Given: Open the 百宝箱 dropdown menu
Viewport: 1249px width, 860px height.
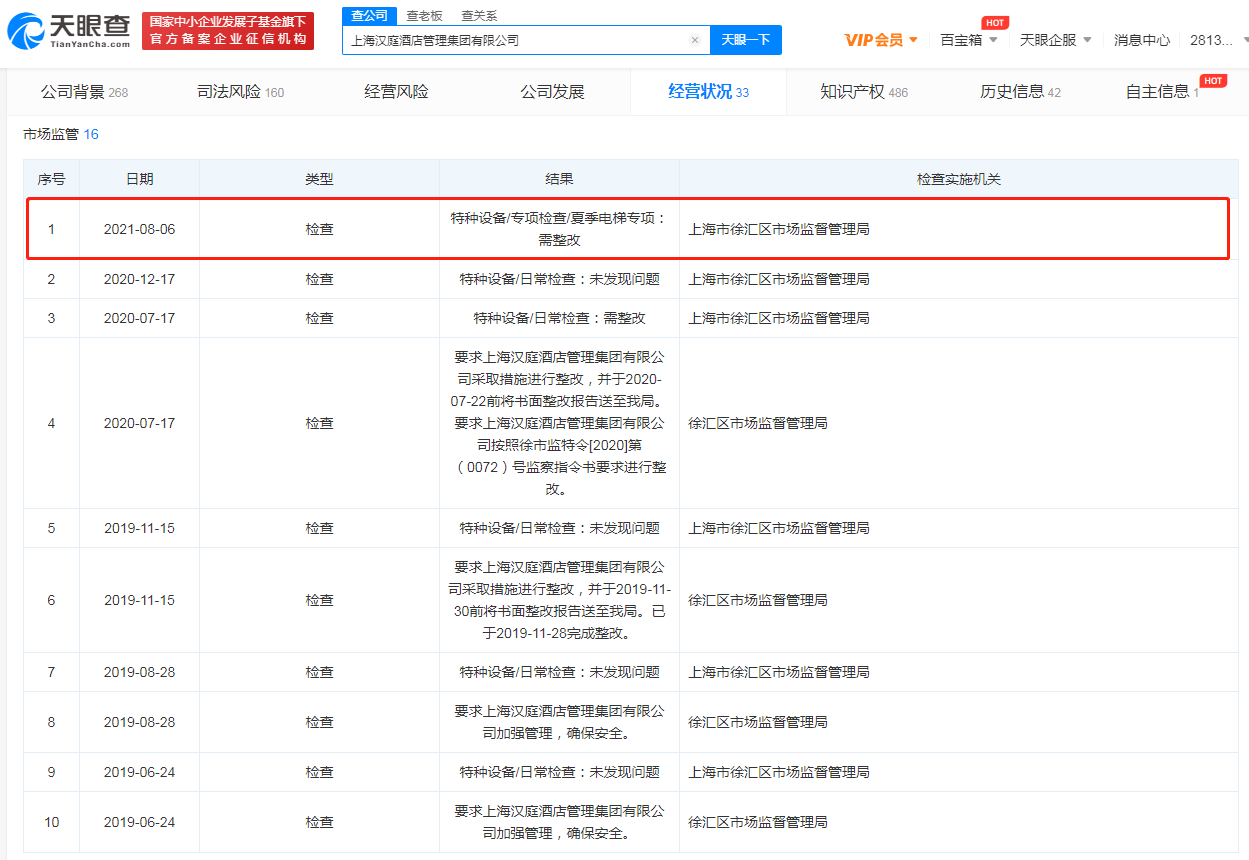Looking at the screenshot, I should (x=969, y=40).
